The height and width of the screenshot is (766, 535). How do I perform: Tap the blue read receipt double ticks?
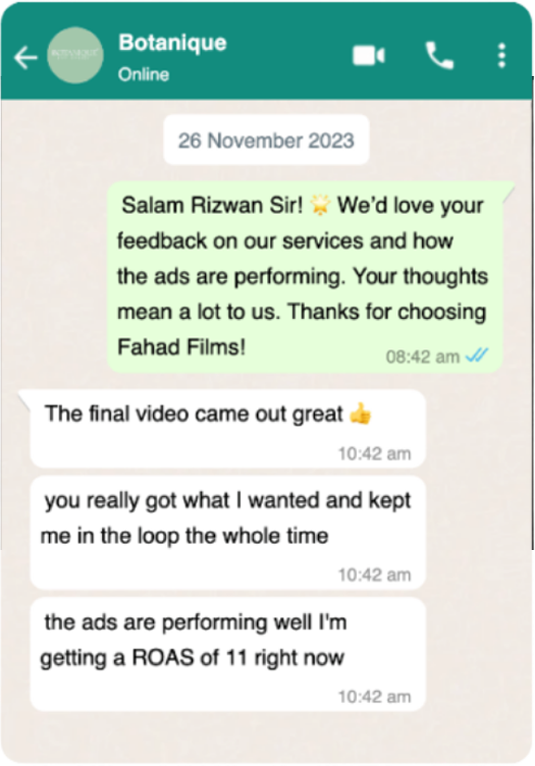coord(477,356)
